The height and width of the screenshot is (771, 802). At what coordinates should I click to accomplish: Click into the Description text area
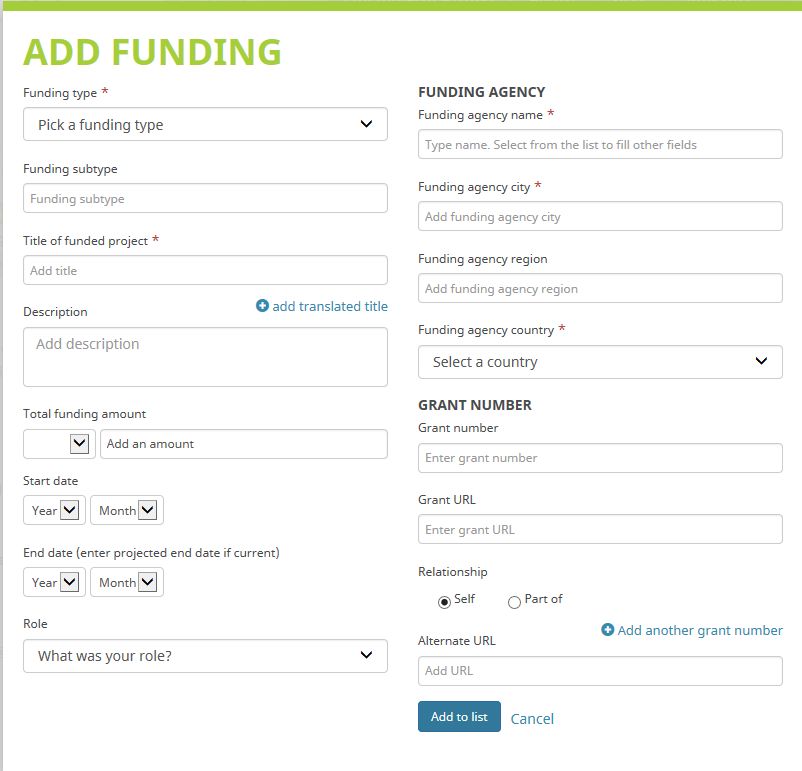pyautogui.click(x=205, y=356)
